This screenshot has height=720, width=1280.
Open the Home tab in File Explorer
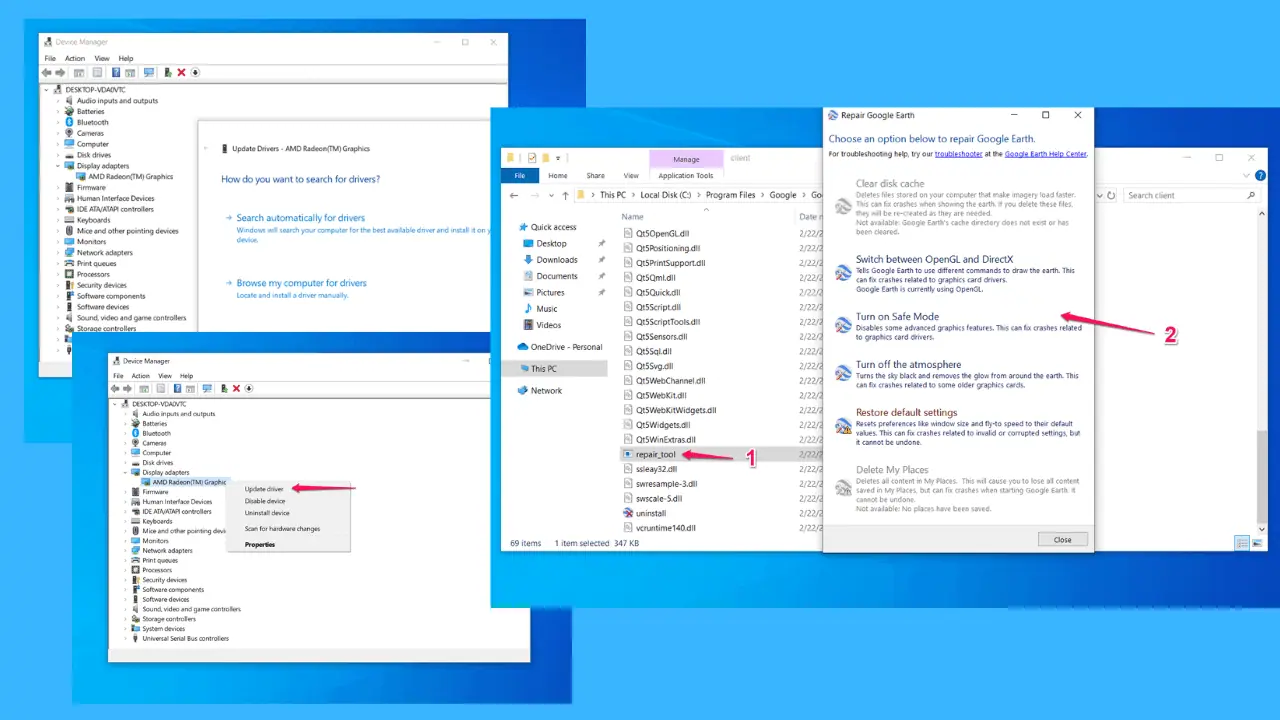pos(558,176)
